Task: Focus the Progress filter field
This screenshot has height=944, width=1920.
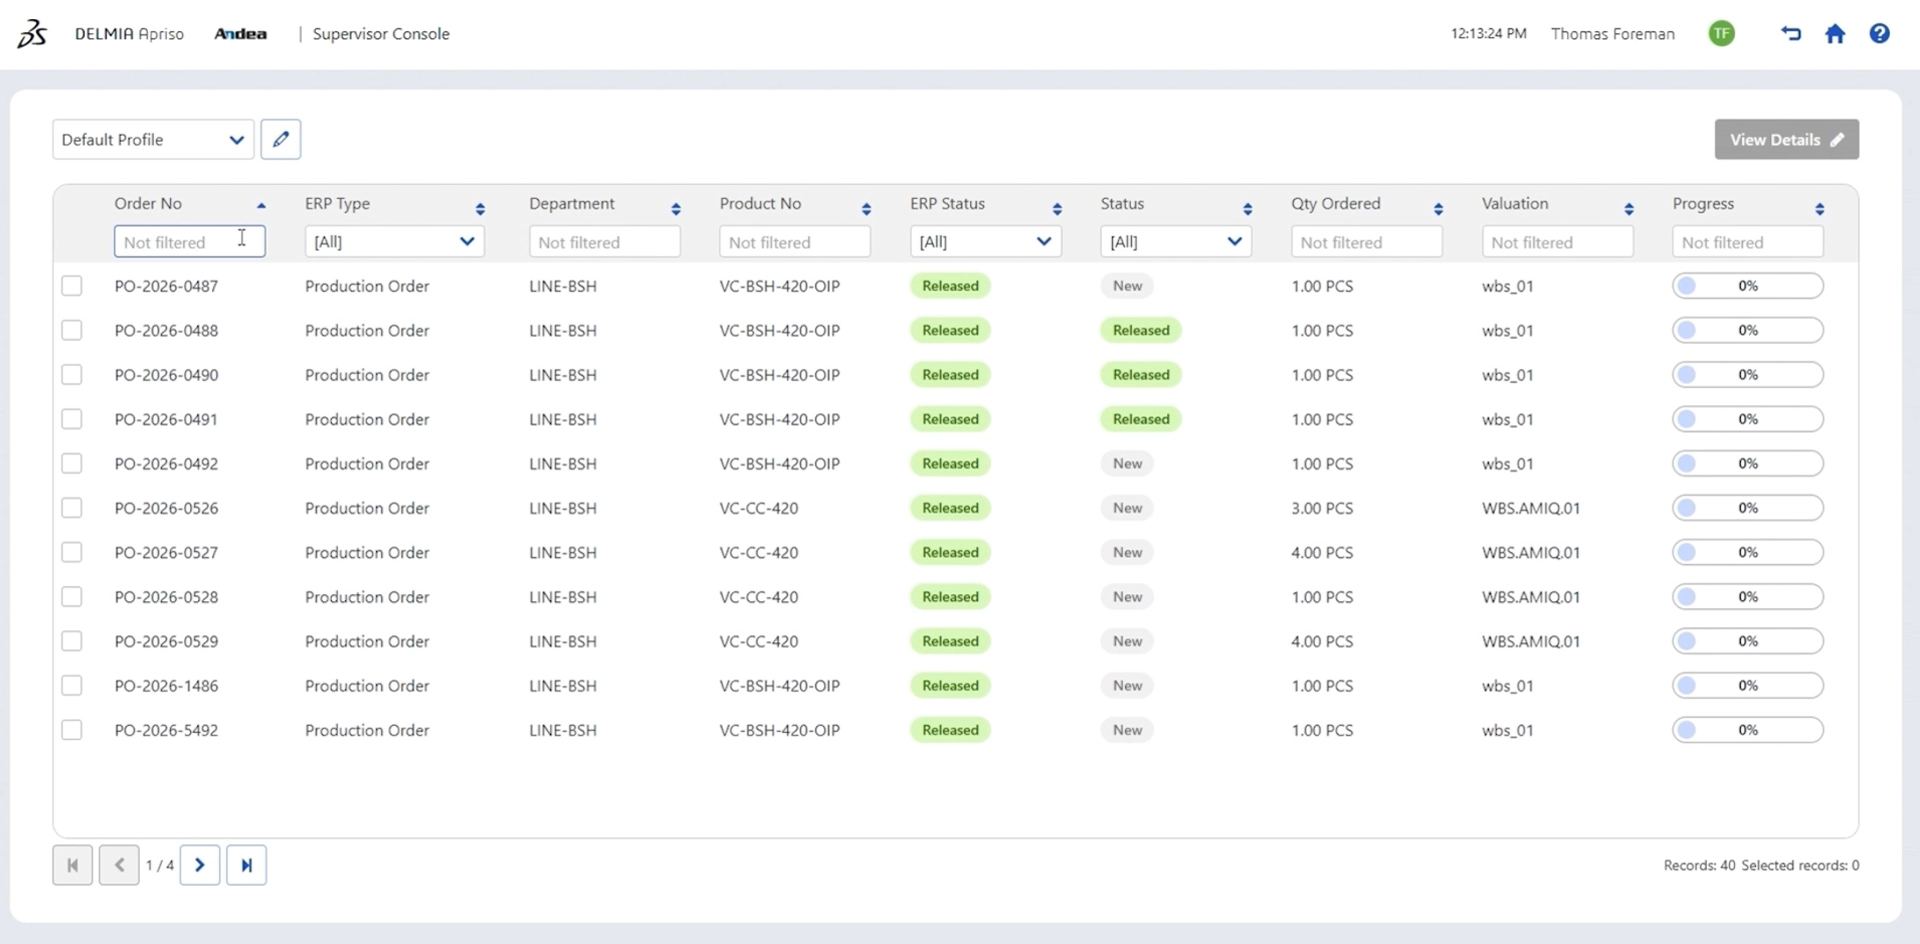Action: [1747, 241]
